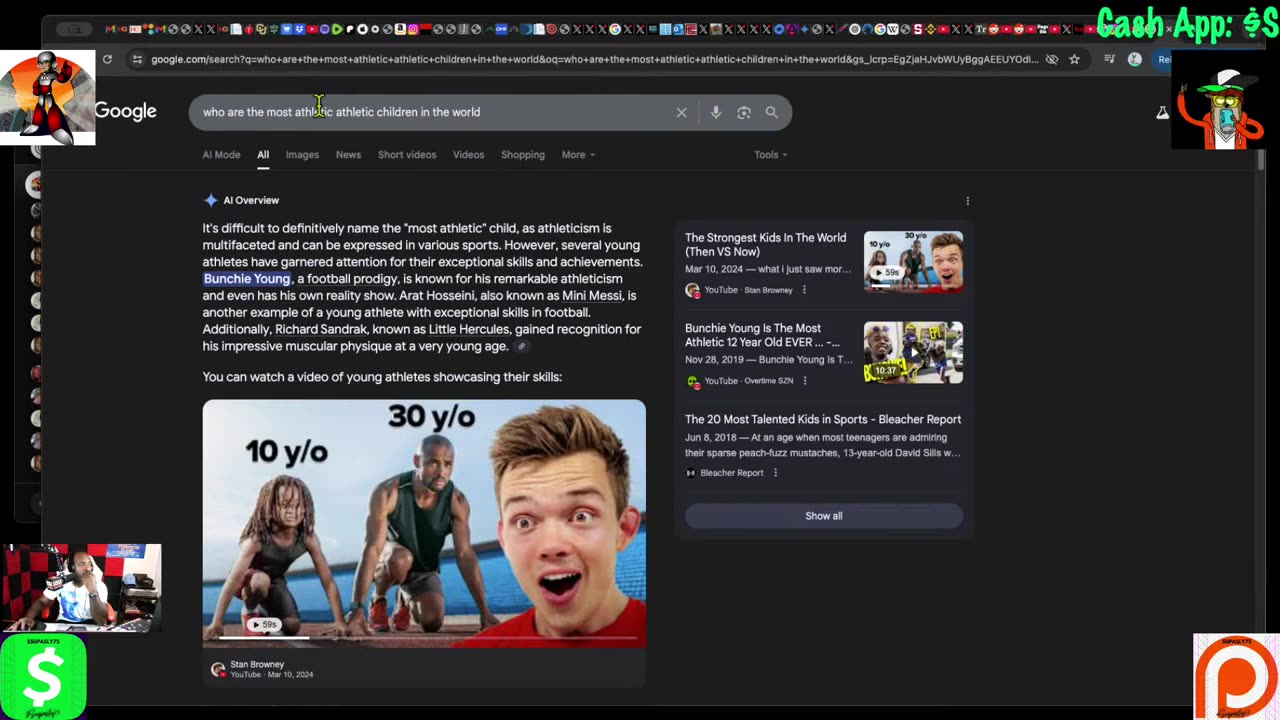Open the Short videos tab
Screen dimensions: 1280x720
pyautogui.click(x=407, y=155)
